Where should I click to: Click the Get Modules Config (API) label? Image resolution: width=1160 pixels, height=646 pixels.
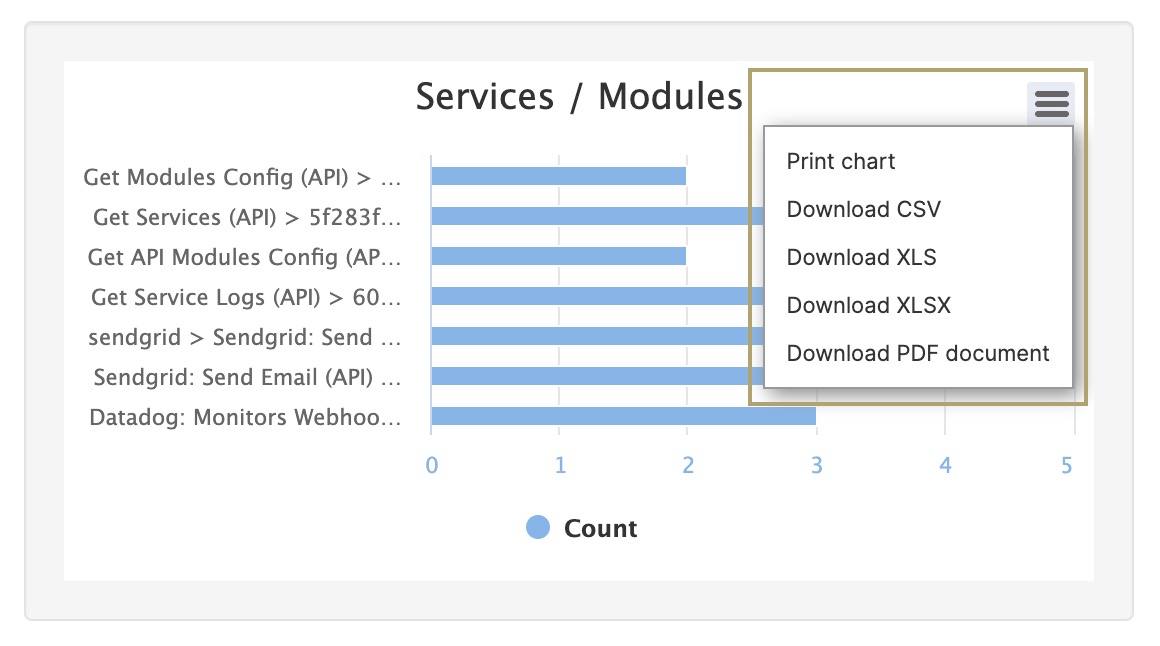tap(242, 178)
